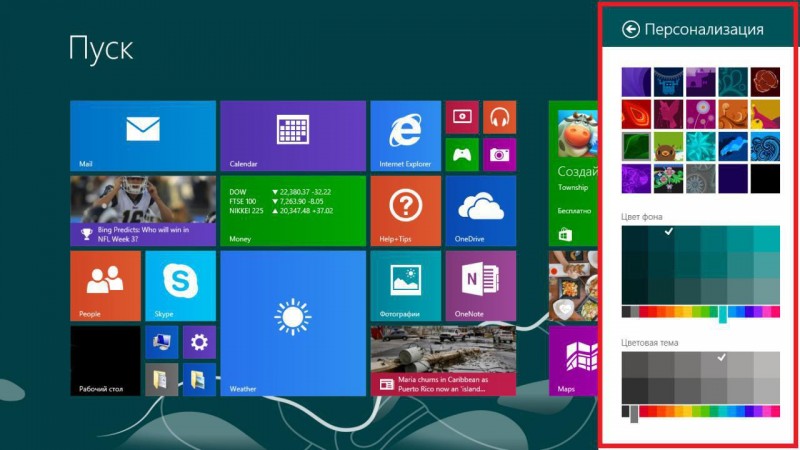Select the yellow bird background thumbnail
800x450 pixels.
(765, 114)
